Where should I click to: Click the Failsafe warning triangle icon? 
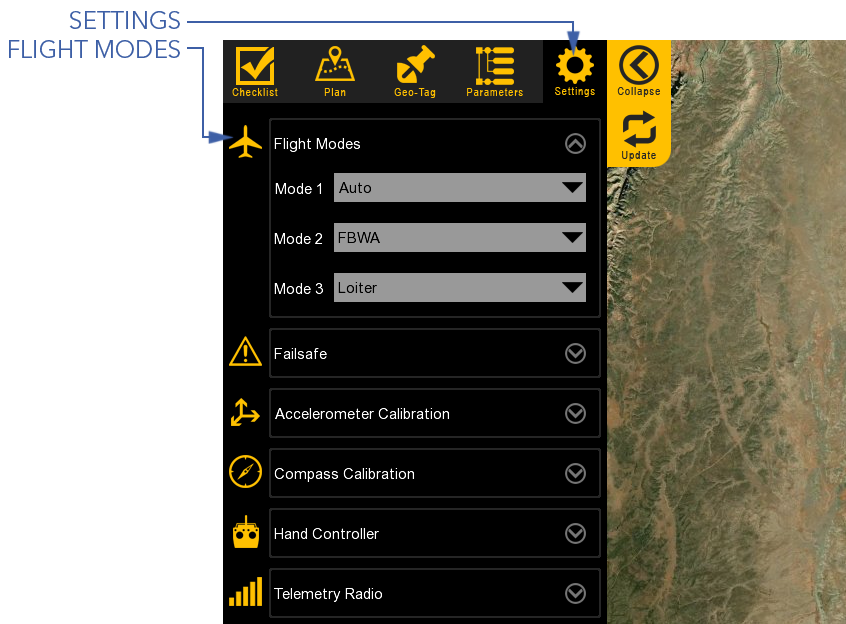click(245, 352)
